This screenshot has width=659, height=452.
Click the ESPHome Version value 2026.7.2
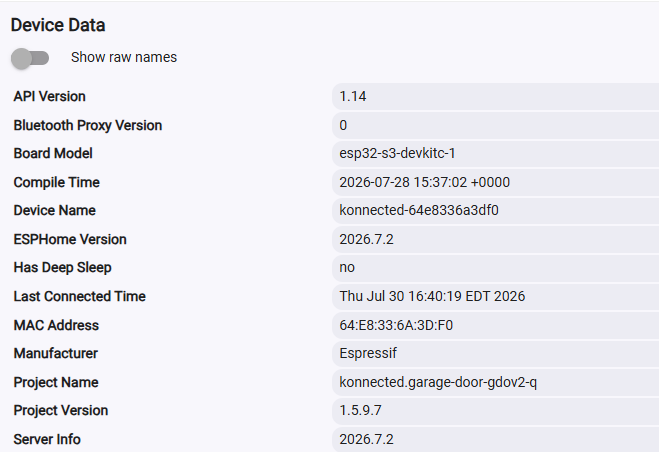pyautogui.click(x=366, y=239)
